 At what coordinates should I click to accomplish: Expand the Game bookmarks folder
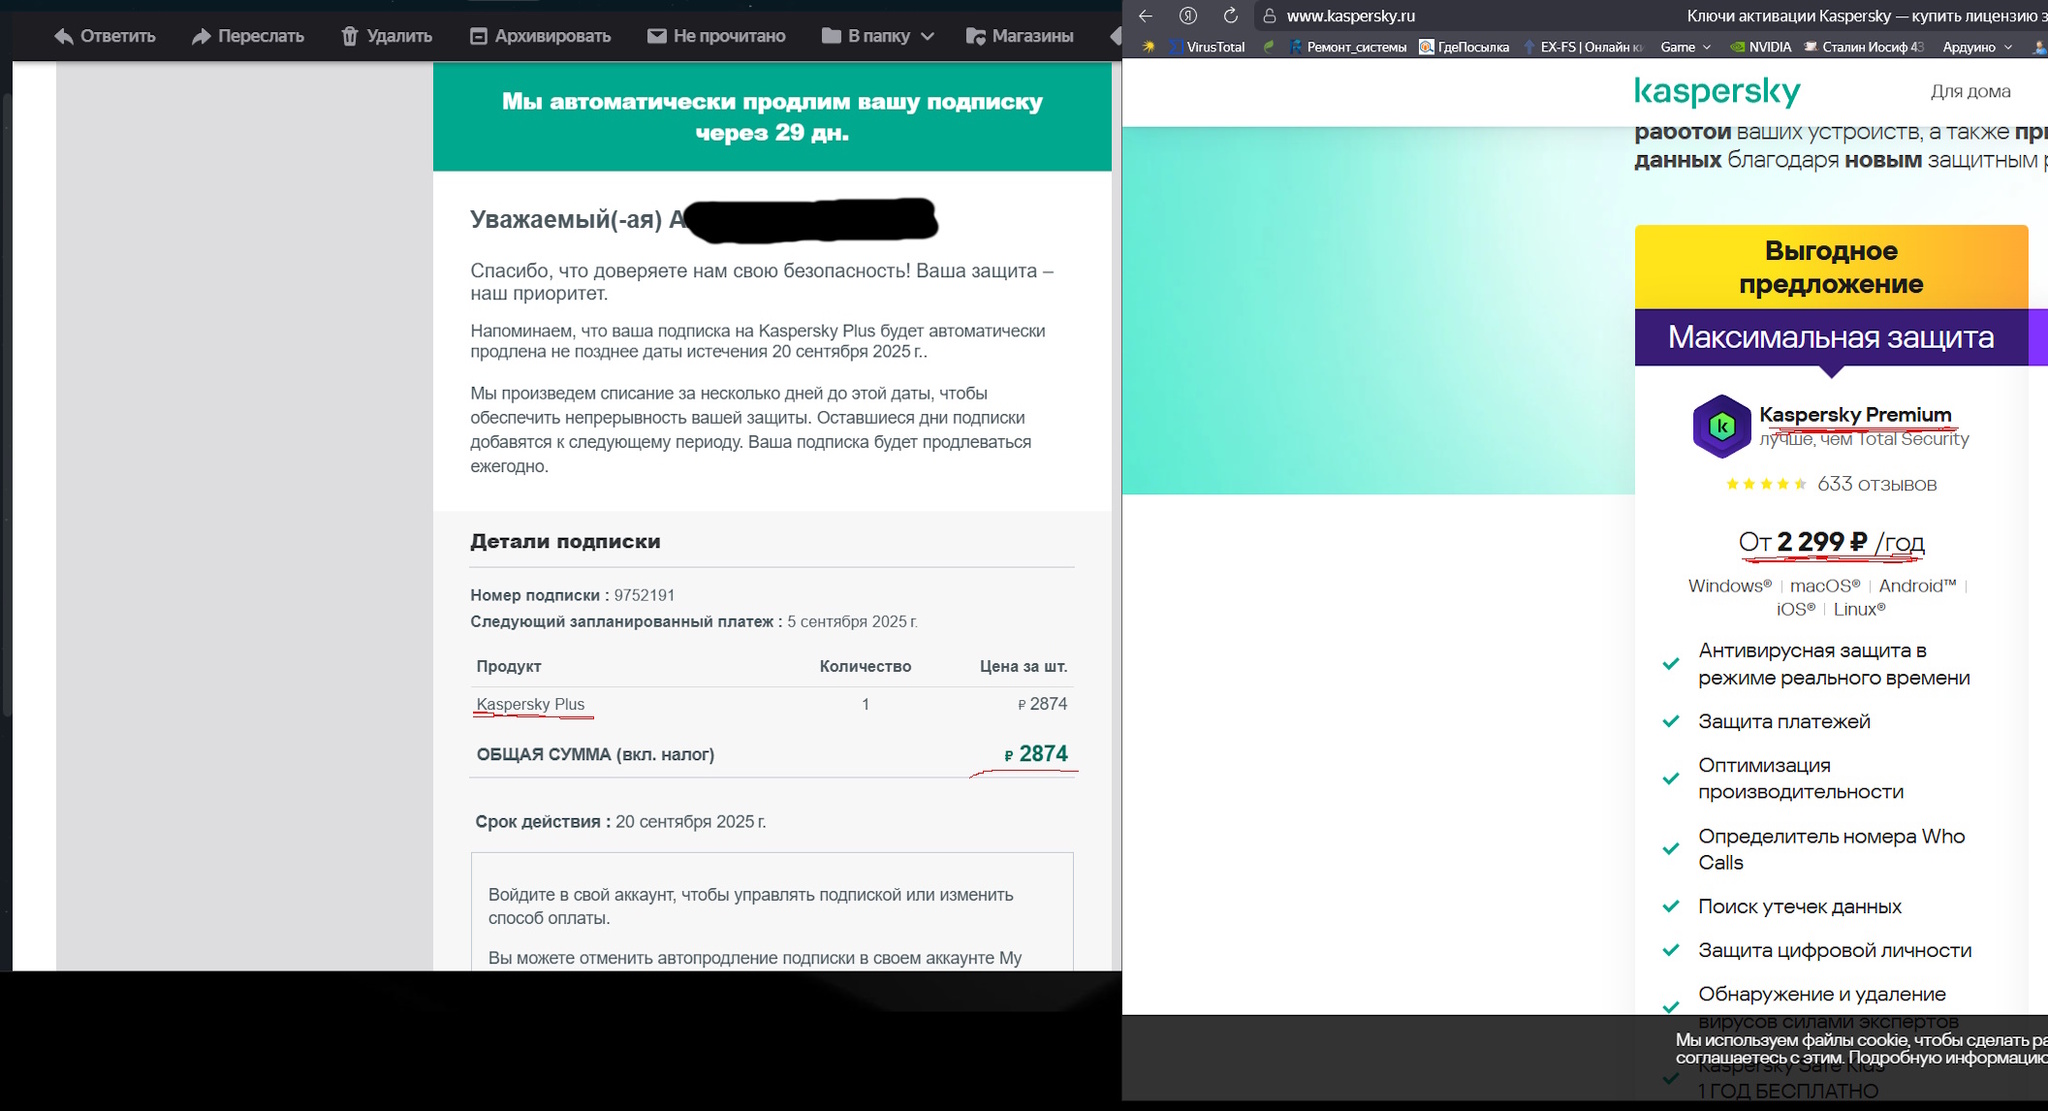[x=1685, y=47]
